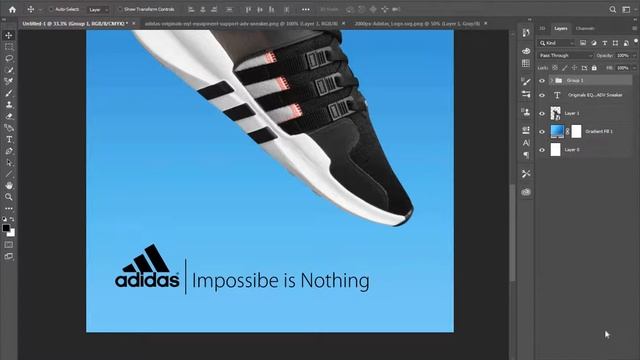This screenshot has width=640, height=360.
Task: Filter layers by type layers icon
Action: click(x=604, y=43)
